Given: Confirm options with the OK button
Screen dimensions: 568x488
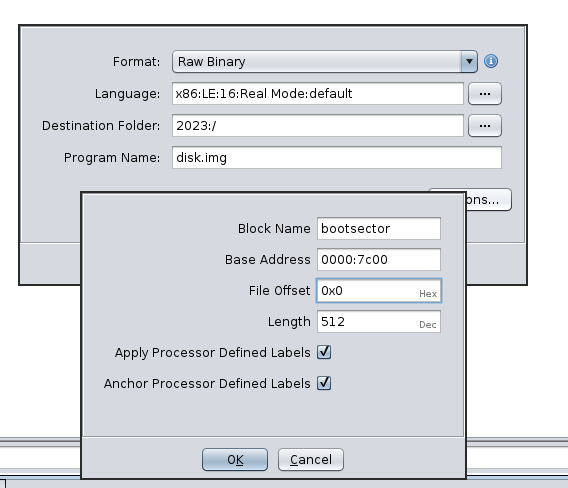Looking at the screenshot, I should click(235, 459).
